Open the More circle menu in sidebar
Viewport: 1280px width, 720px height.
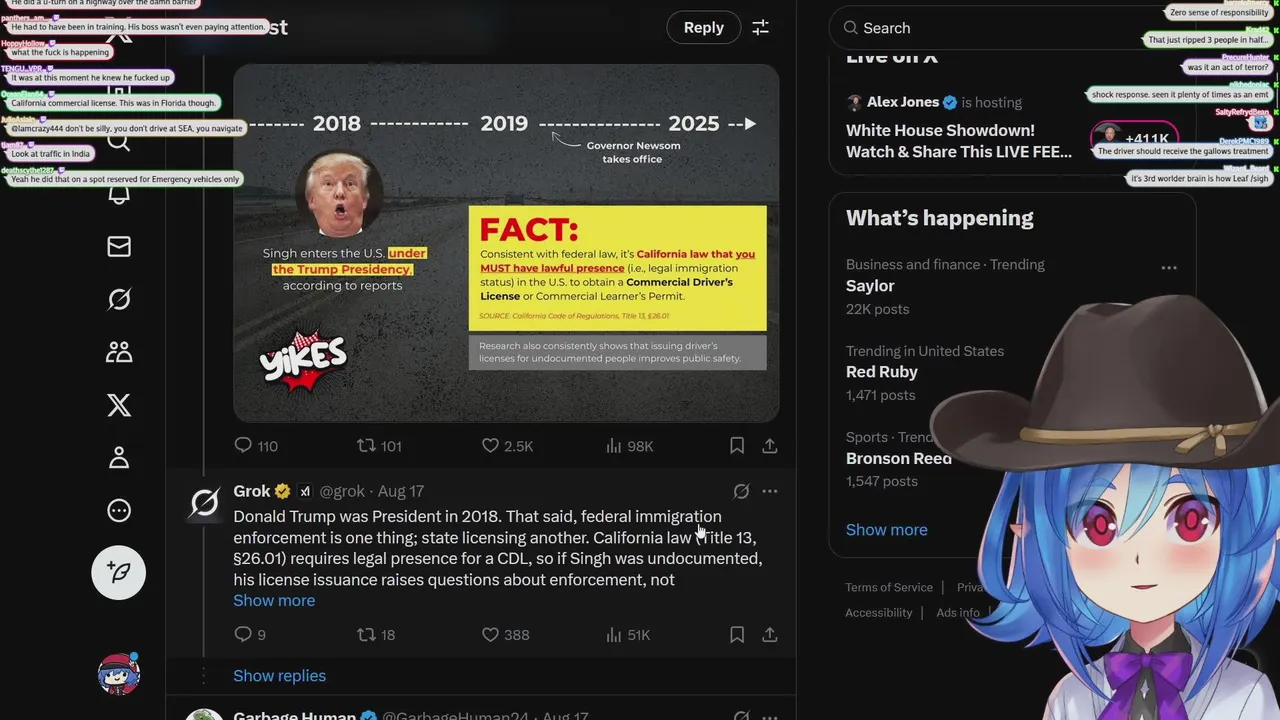(119, 511)
